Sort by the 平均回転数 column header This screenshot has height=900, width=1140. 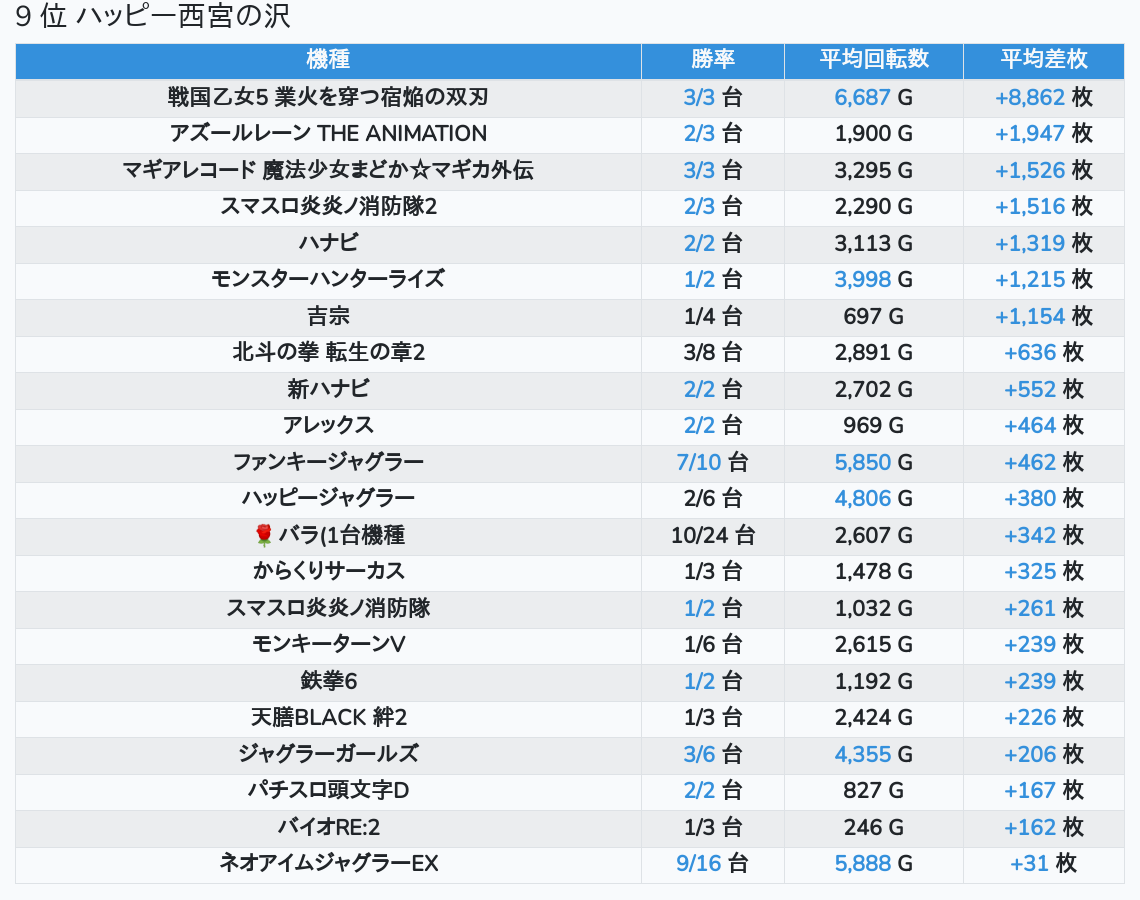874,59
